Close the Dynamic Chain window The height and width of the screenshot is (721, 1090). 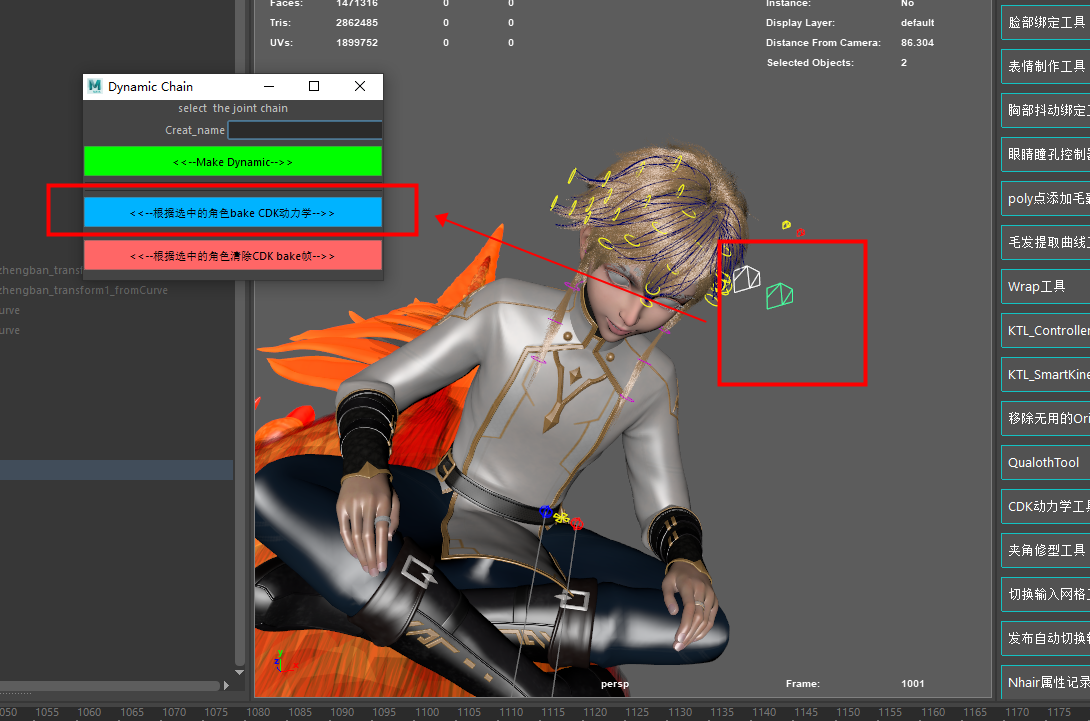pos(360,87)
